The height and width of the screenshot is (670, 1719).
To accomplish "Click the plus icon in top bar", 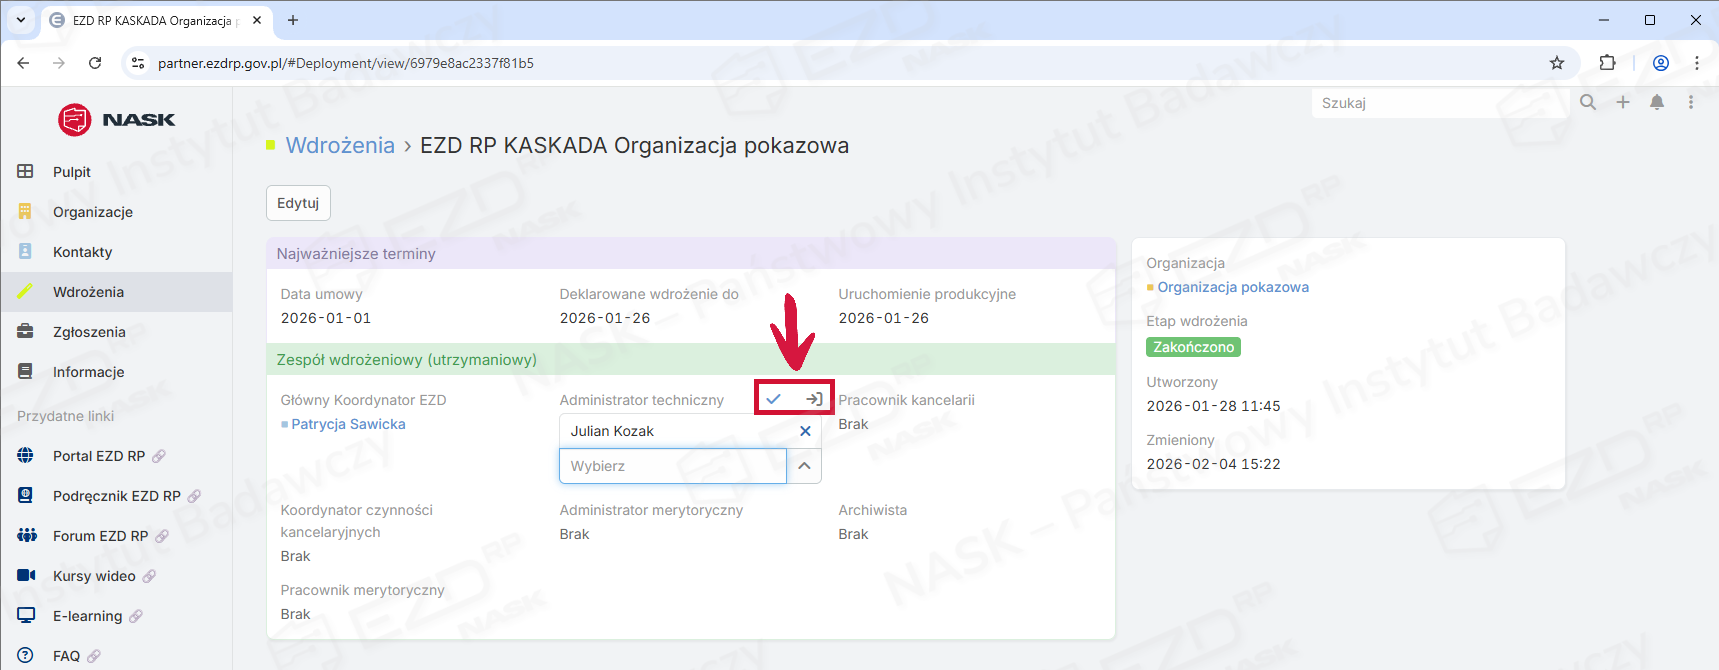I will click(x=1623, y=102).
